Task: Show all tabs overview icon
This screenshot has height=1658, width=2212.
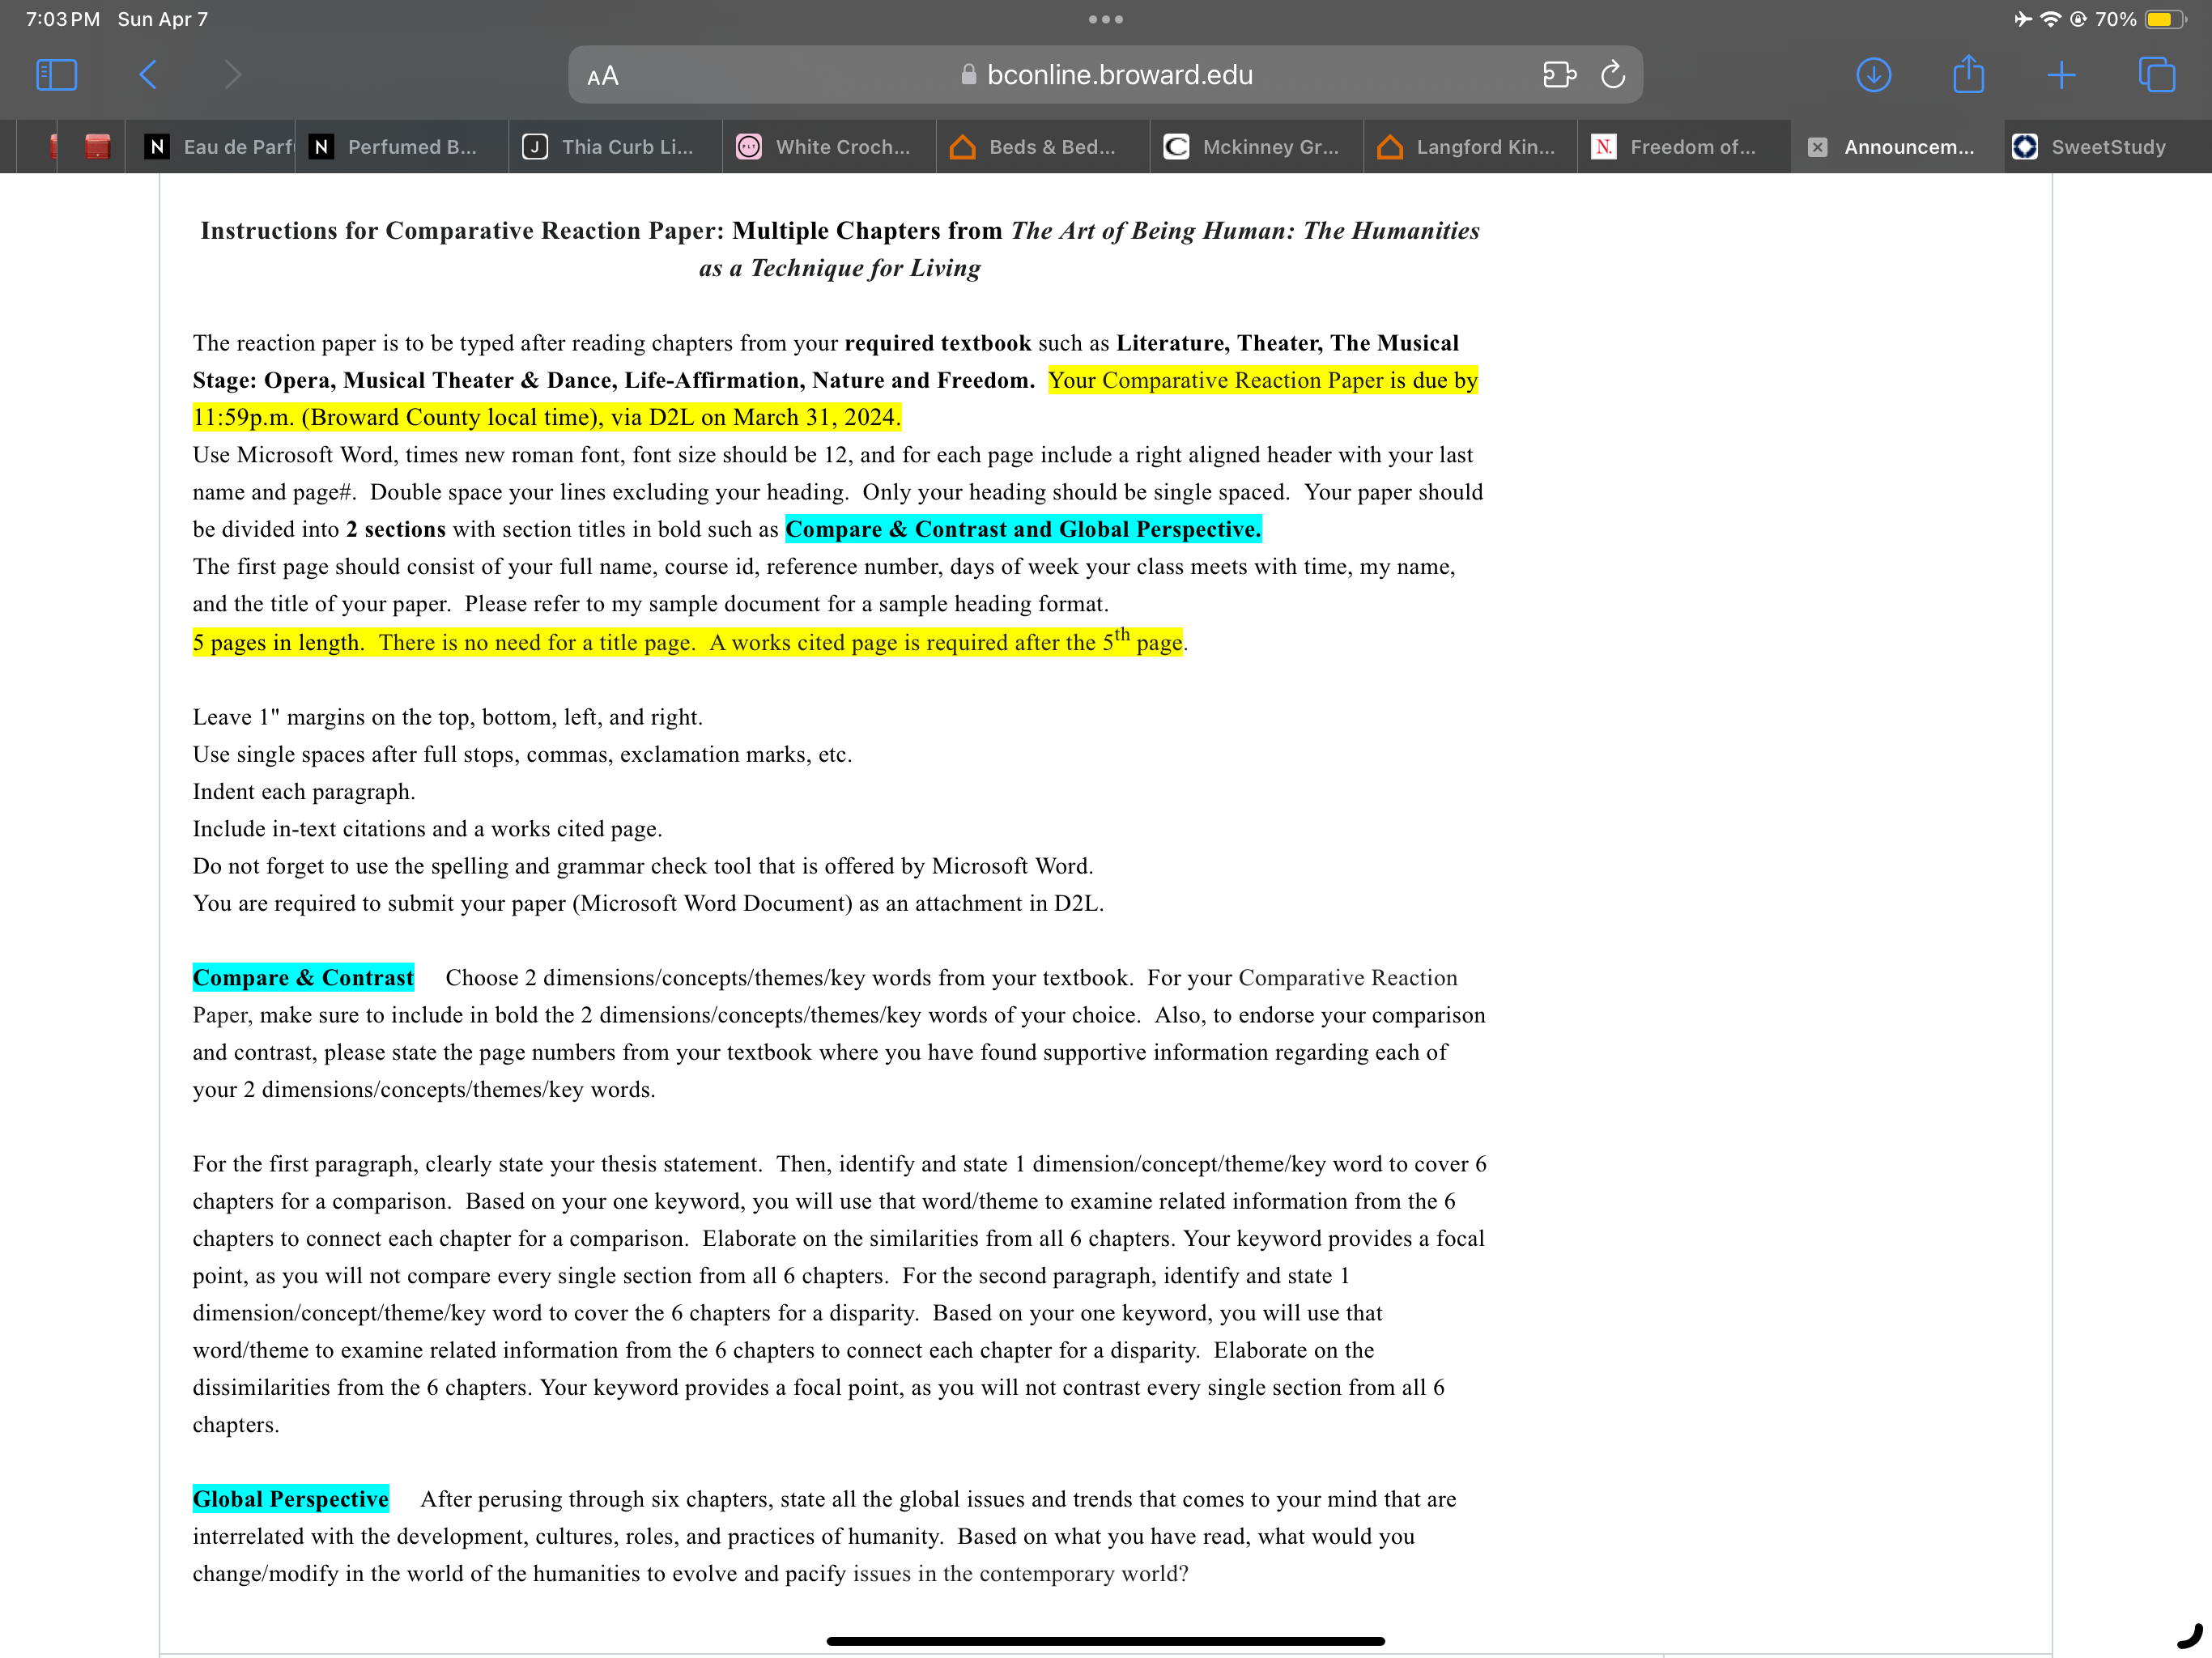Action: pos(2156,75)
